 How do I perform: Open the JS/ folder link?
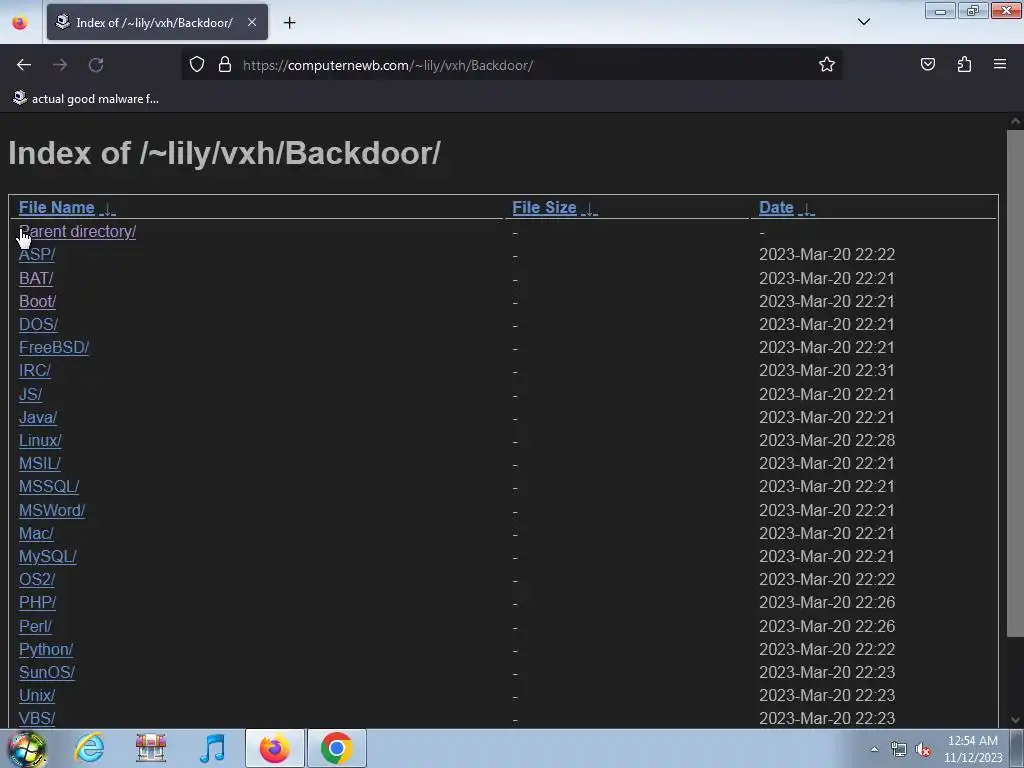(x=30, y=394)
